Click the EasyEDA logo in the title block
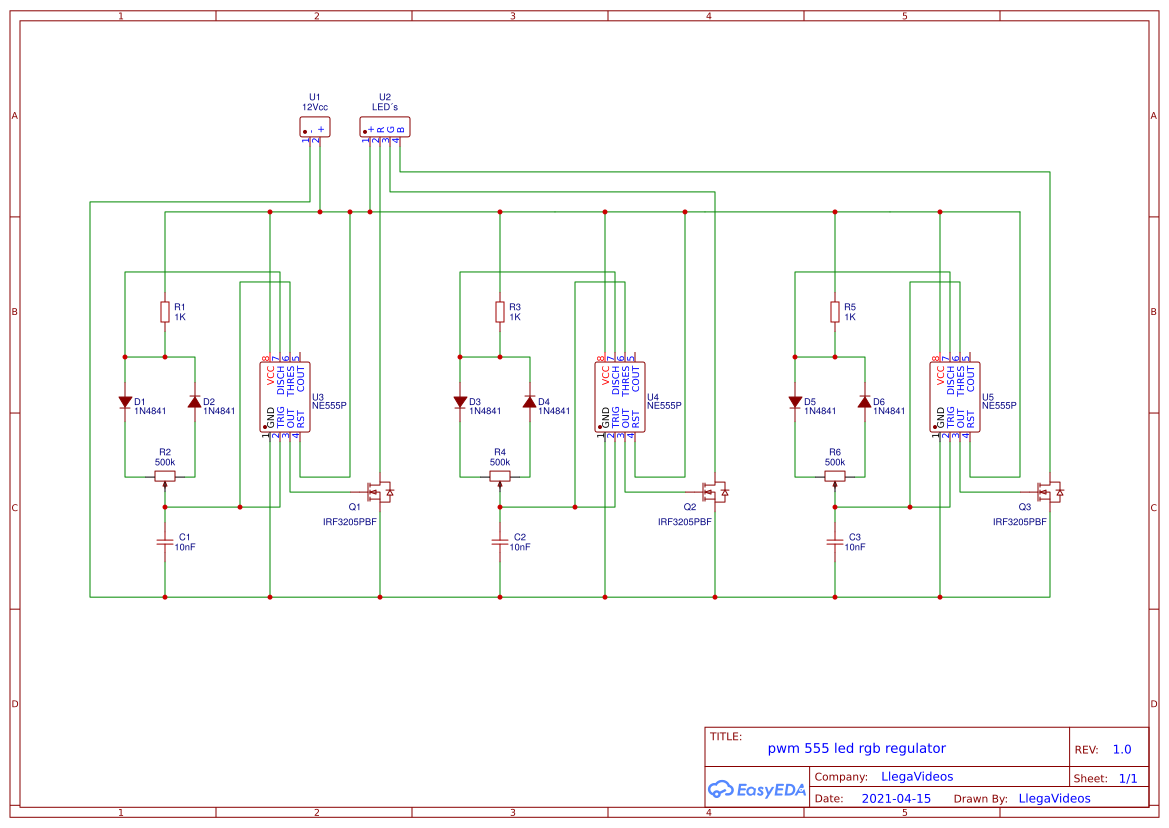 [x=757, y=789]
